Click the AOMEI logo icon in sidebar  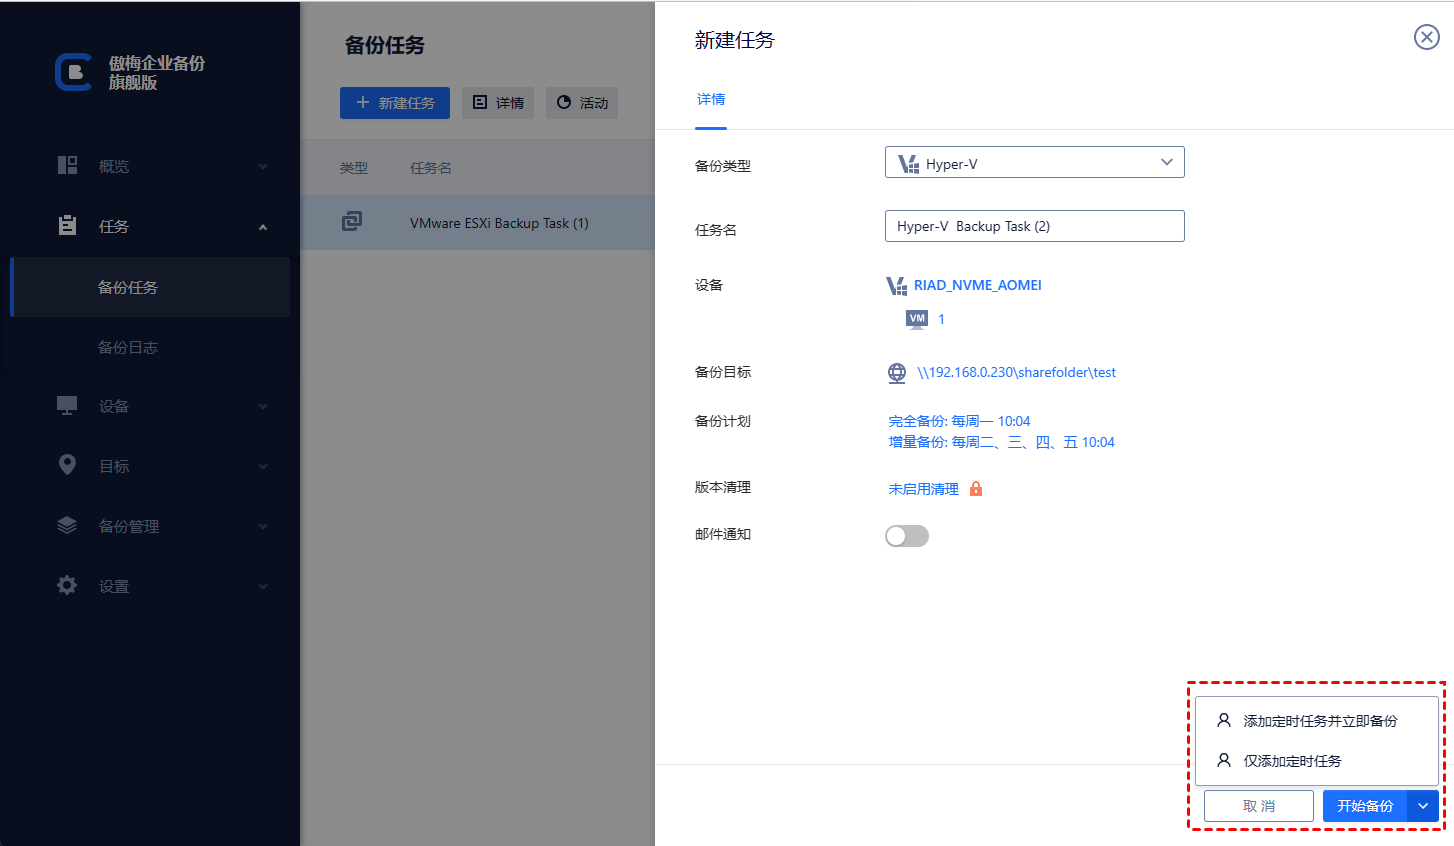[74, 72]
